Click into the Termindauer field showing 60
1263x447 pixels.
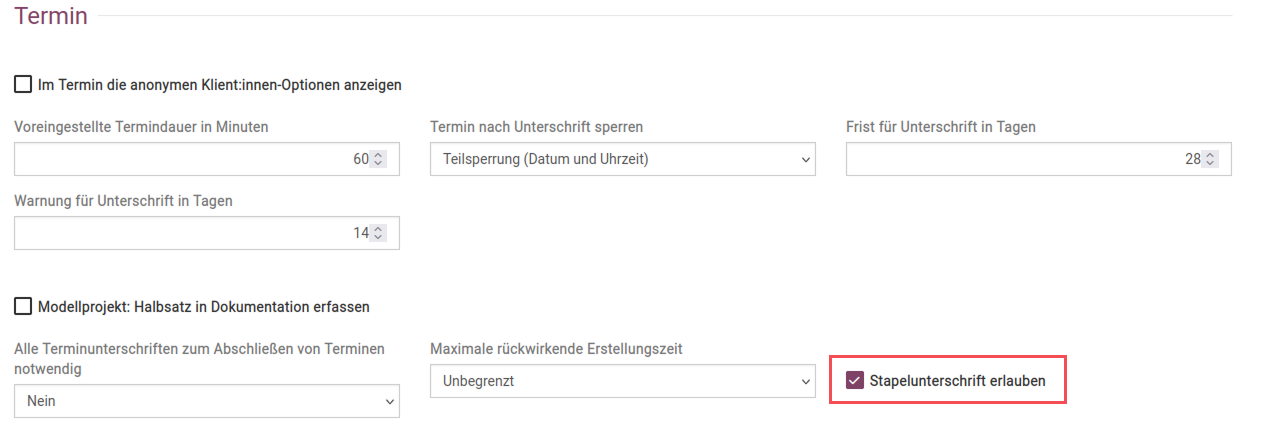190,159
